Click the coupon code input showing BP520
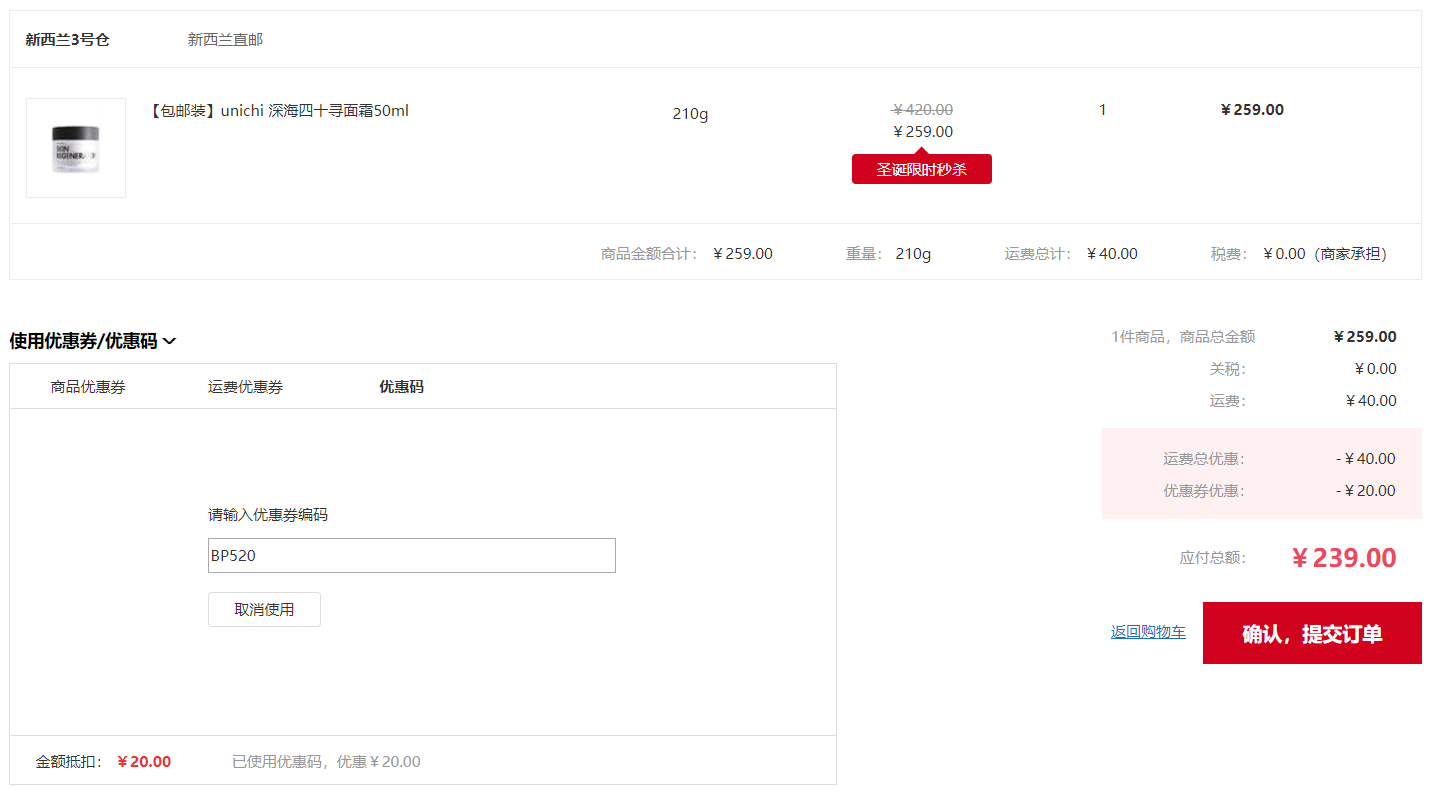The width and height of the screenshot is (1434, 794). (x=412, y=555)
